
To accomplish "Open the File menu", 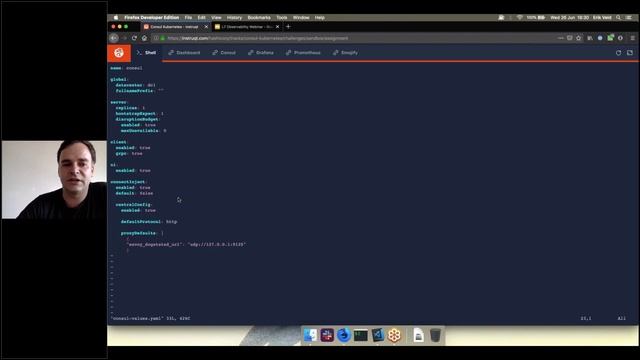I will [x=188, y=18].
